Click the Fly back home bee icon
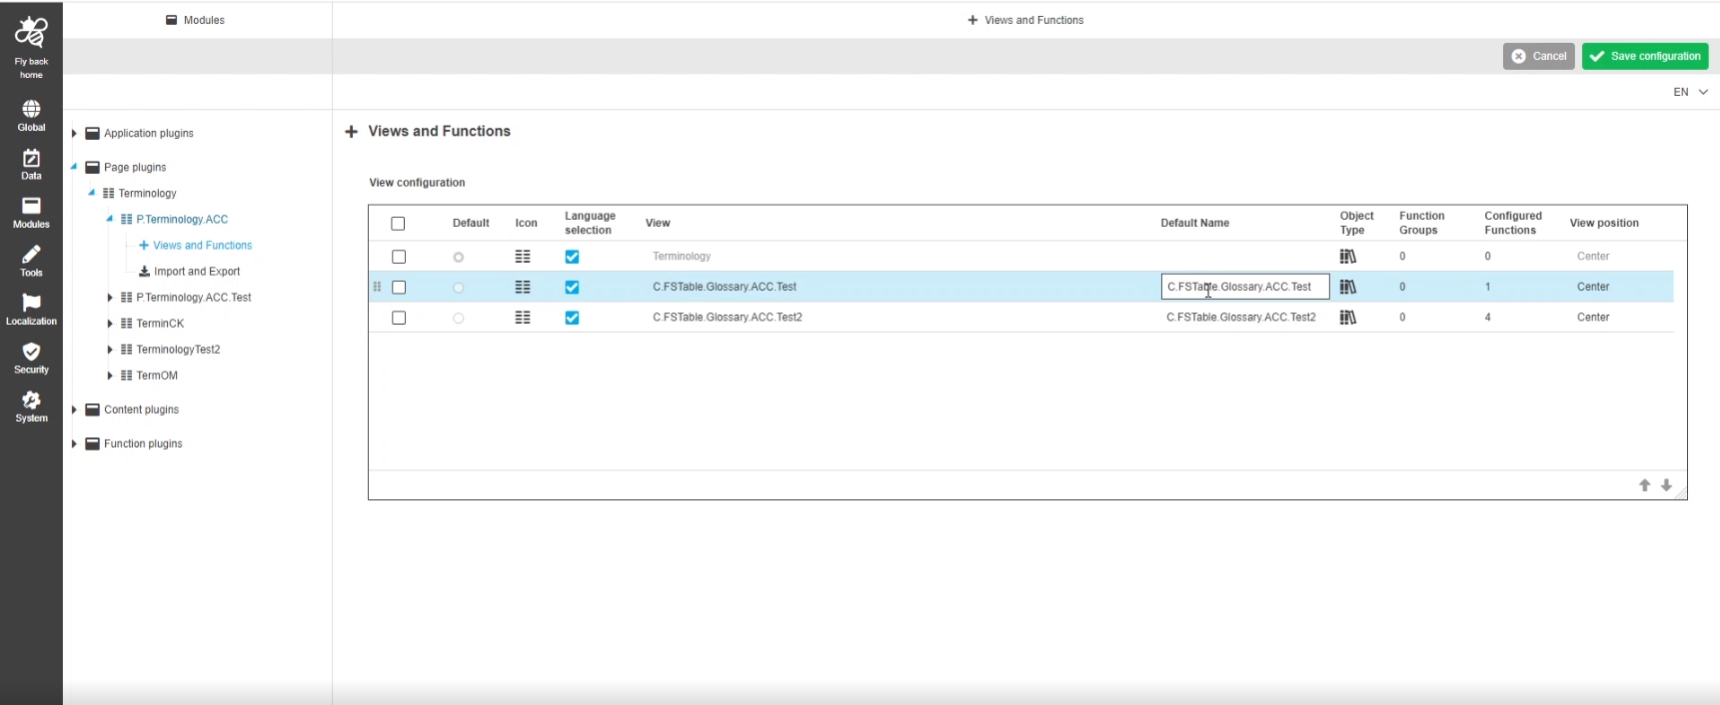The image size is (1720, 705). (31, 35)
